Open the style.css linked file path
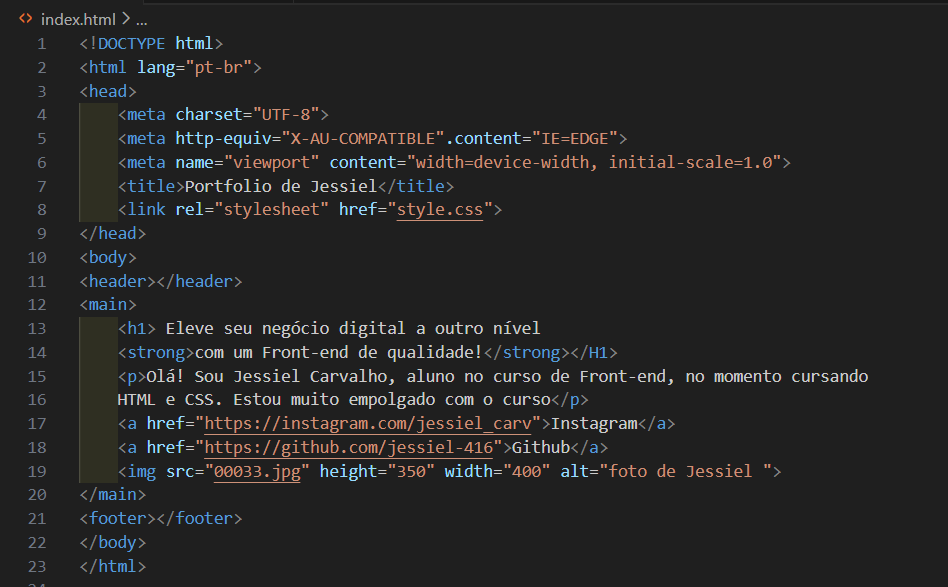The width and height of the screenshot is (948, 587). tap(440, 210)
